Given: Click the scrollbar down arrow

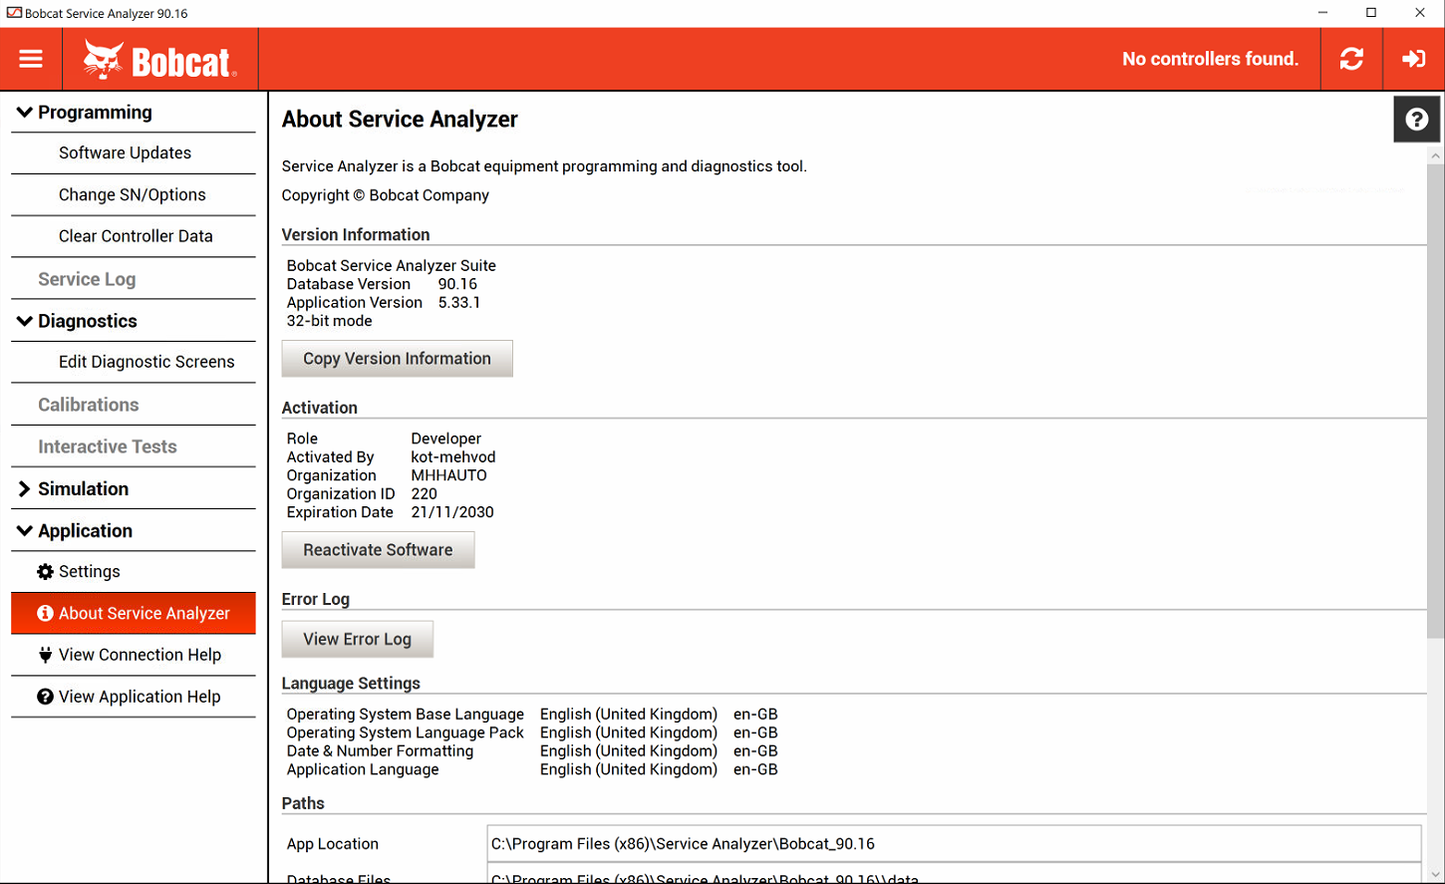Looking at the screenshot, I should [1436, 875].
